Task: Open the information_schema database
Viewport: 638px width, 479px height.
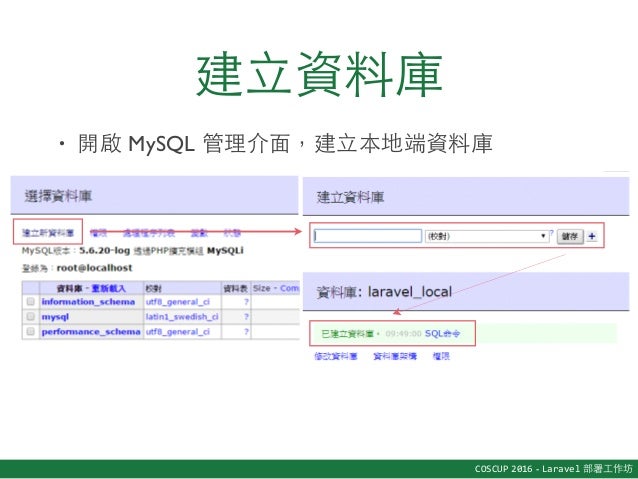Action: click(88, 302)
